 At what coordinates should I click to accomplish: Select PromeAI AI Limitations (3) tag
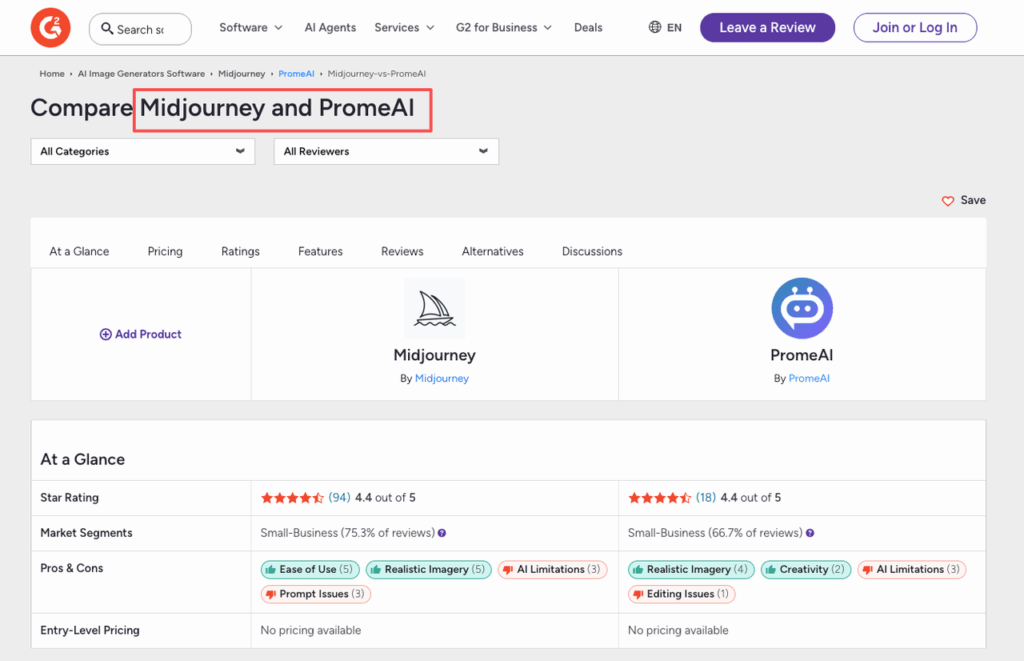912,570
